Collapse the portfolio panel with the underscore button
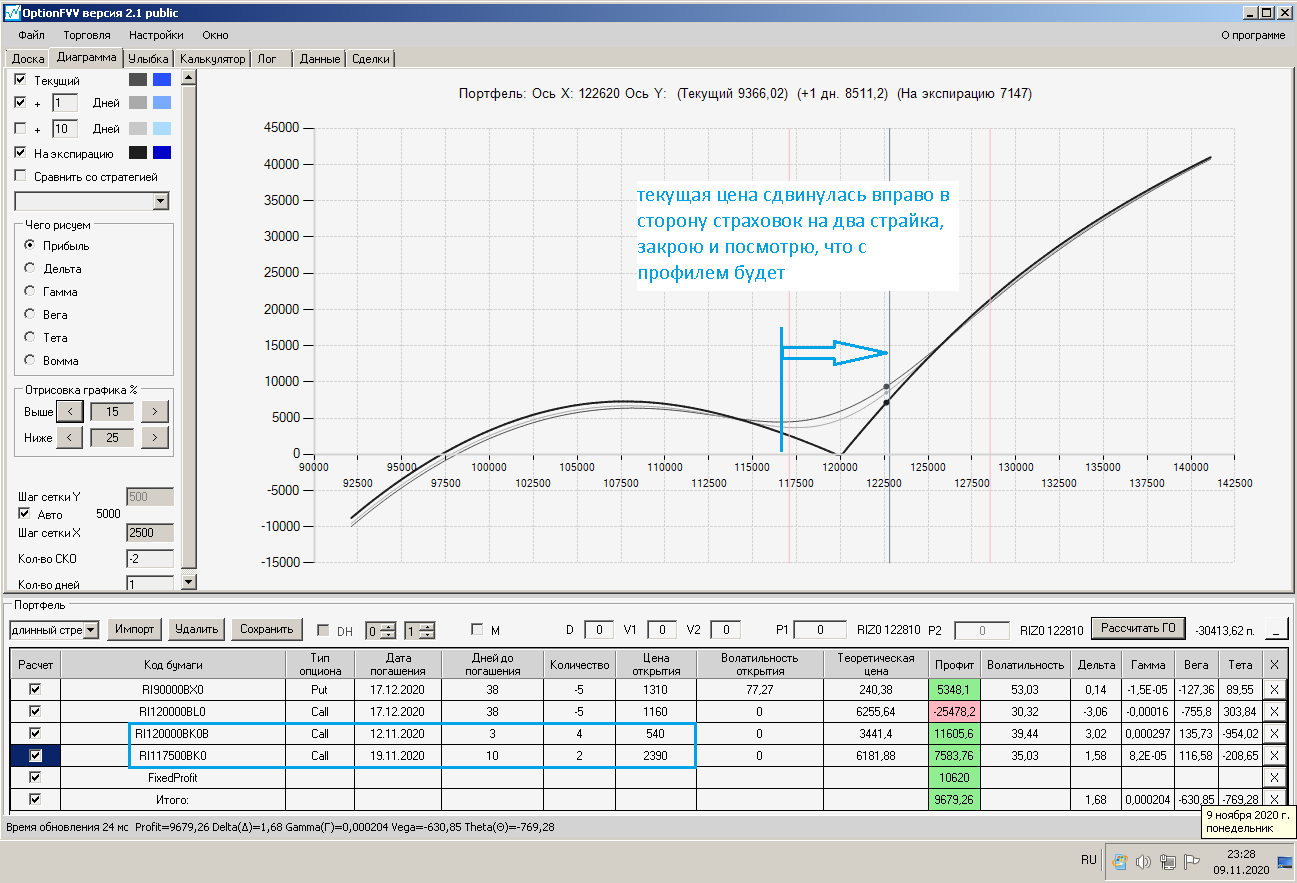Image resolution: width=1297 pixels, height=883 pixels. (1276, 629)
